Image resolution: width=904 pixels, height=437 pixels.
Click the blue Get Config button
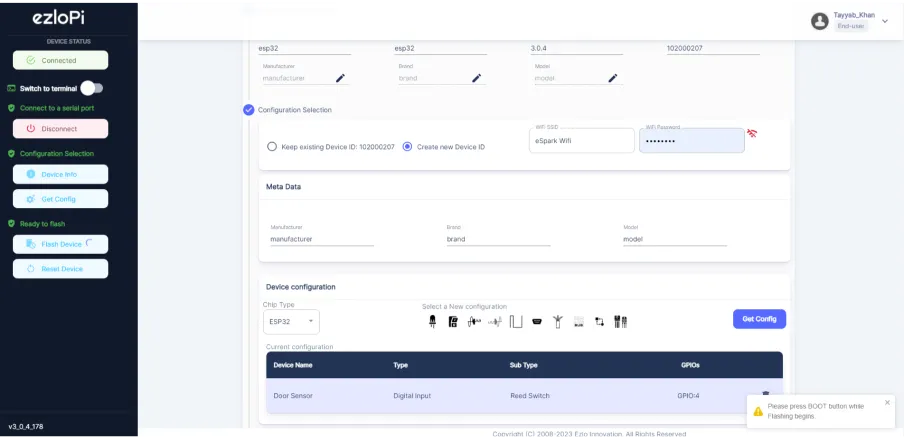(759, 319)
